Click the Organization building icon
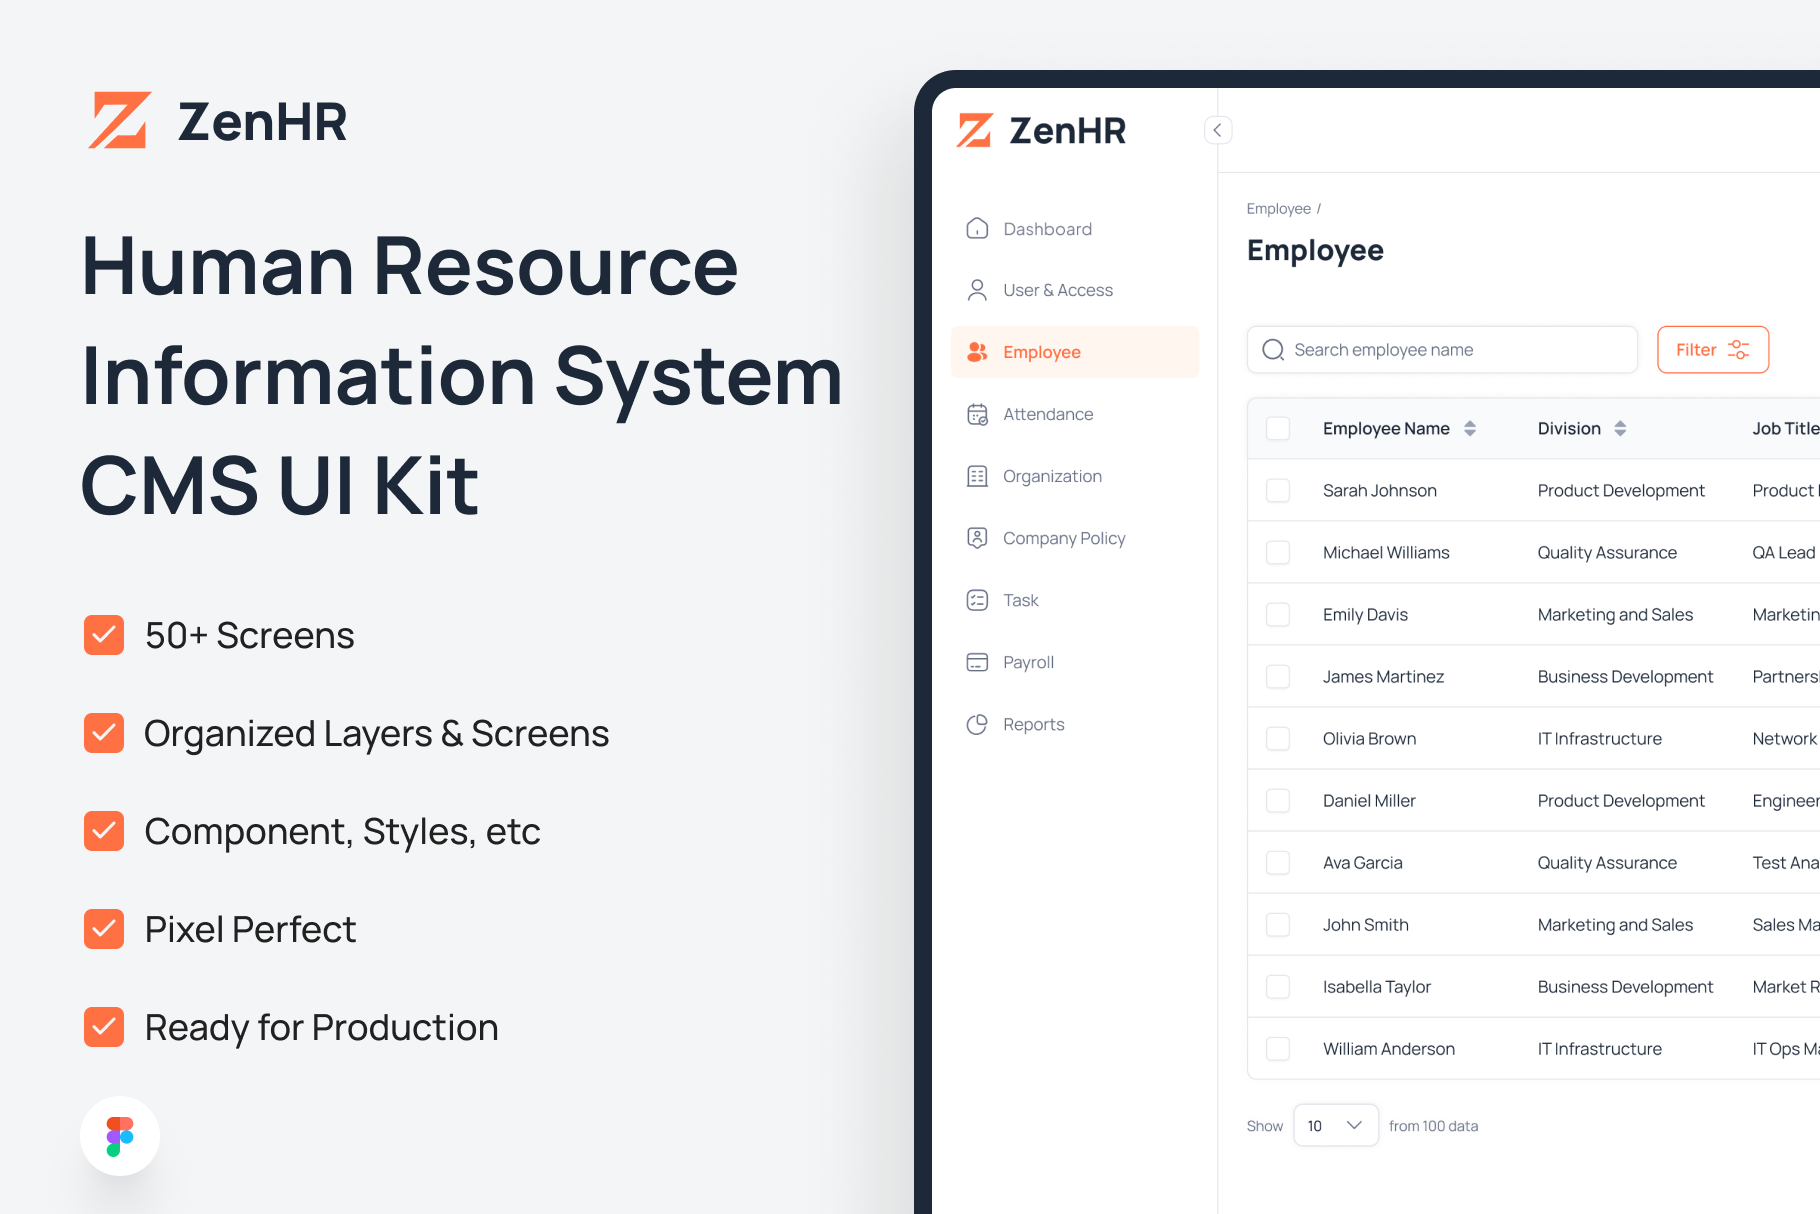Viewport: 1820px width, 1214px height. 977,476
